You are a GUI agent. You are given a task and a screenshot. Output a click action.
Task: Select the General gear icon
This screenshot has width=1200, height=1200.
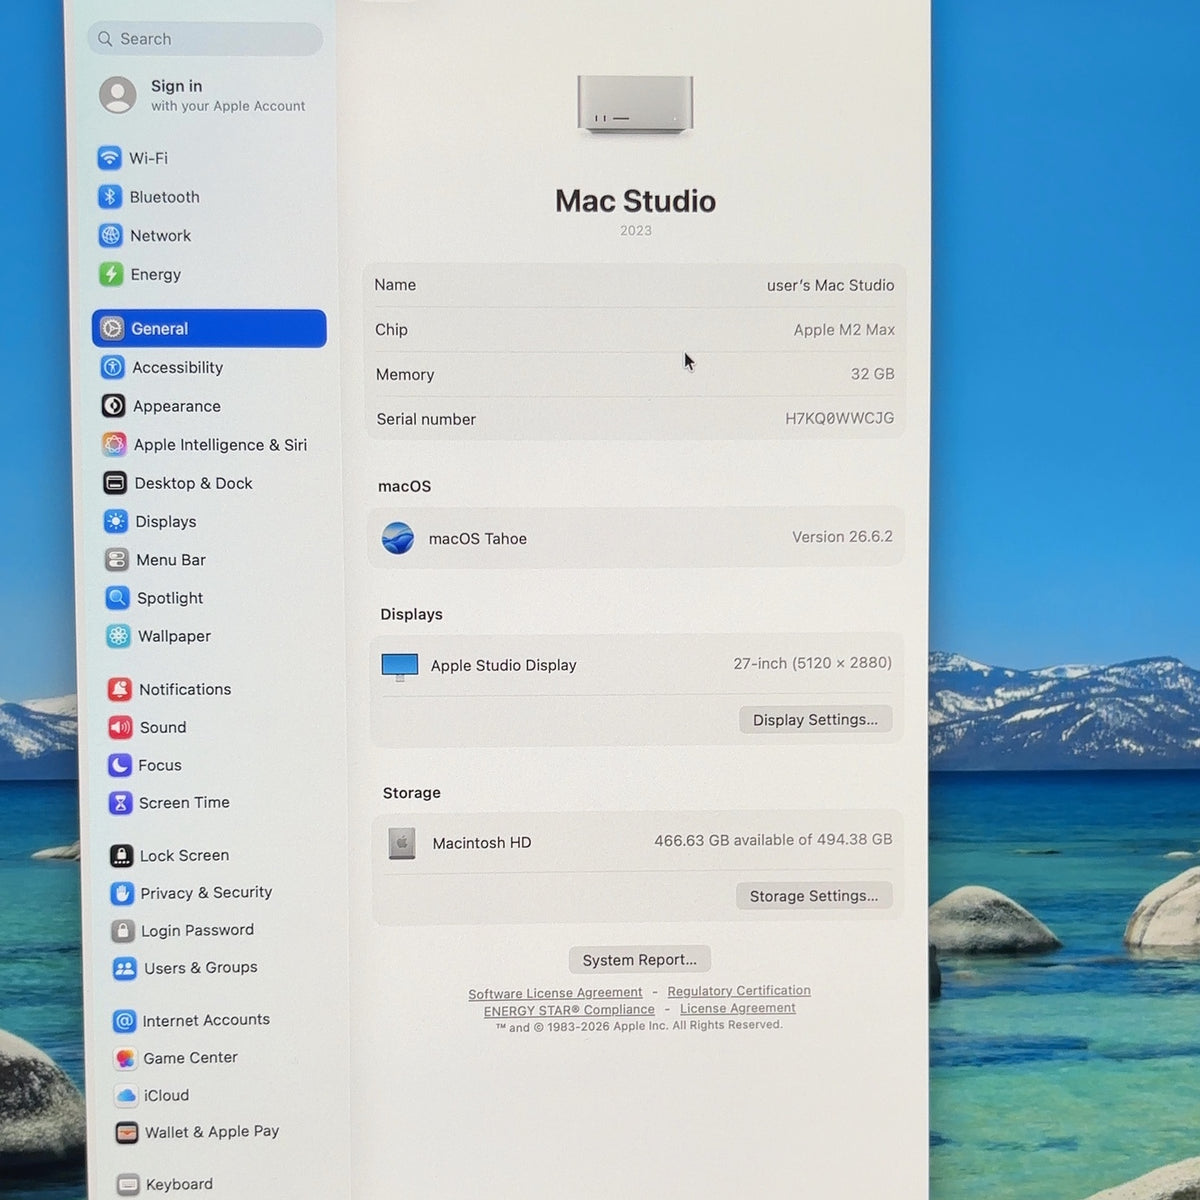pos(112,328)
